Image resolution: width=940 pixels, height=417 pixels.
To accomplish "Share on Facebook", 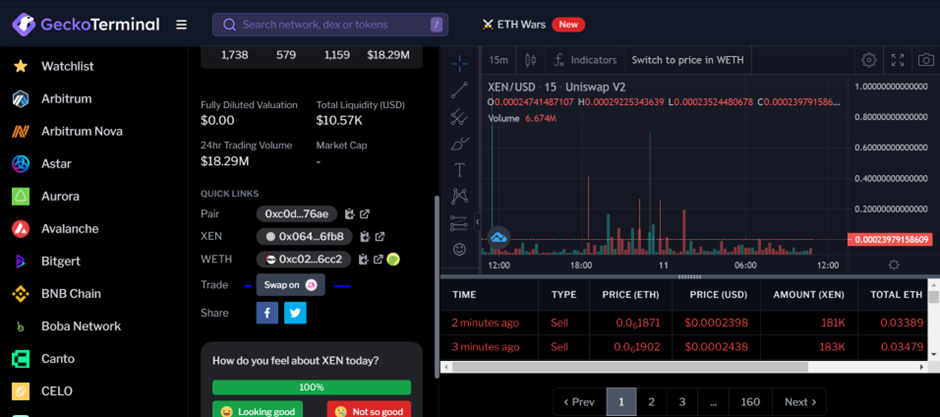I will [x=267, y=313].
